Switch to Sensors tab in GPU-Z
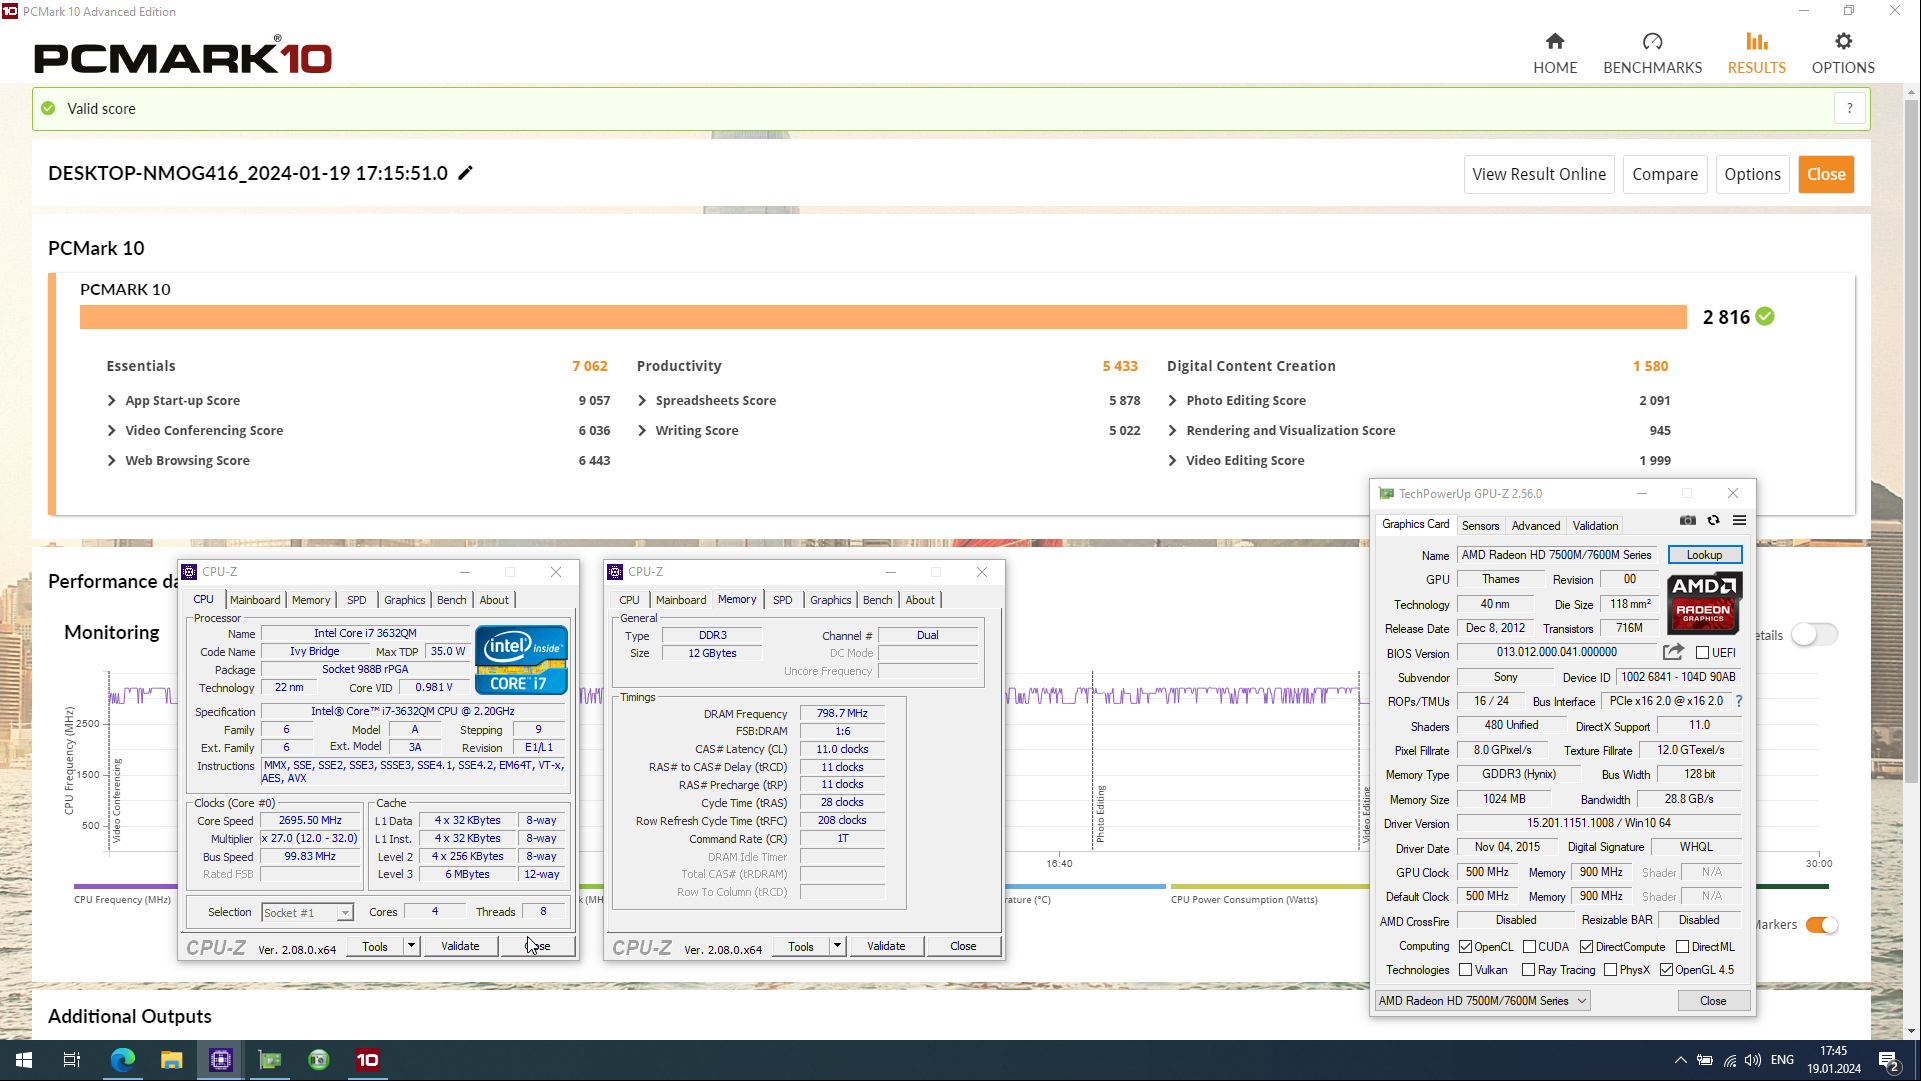 point(1481,526)
